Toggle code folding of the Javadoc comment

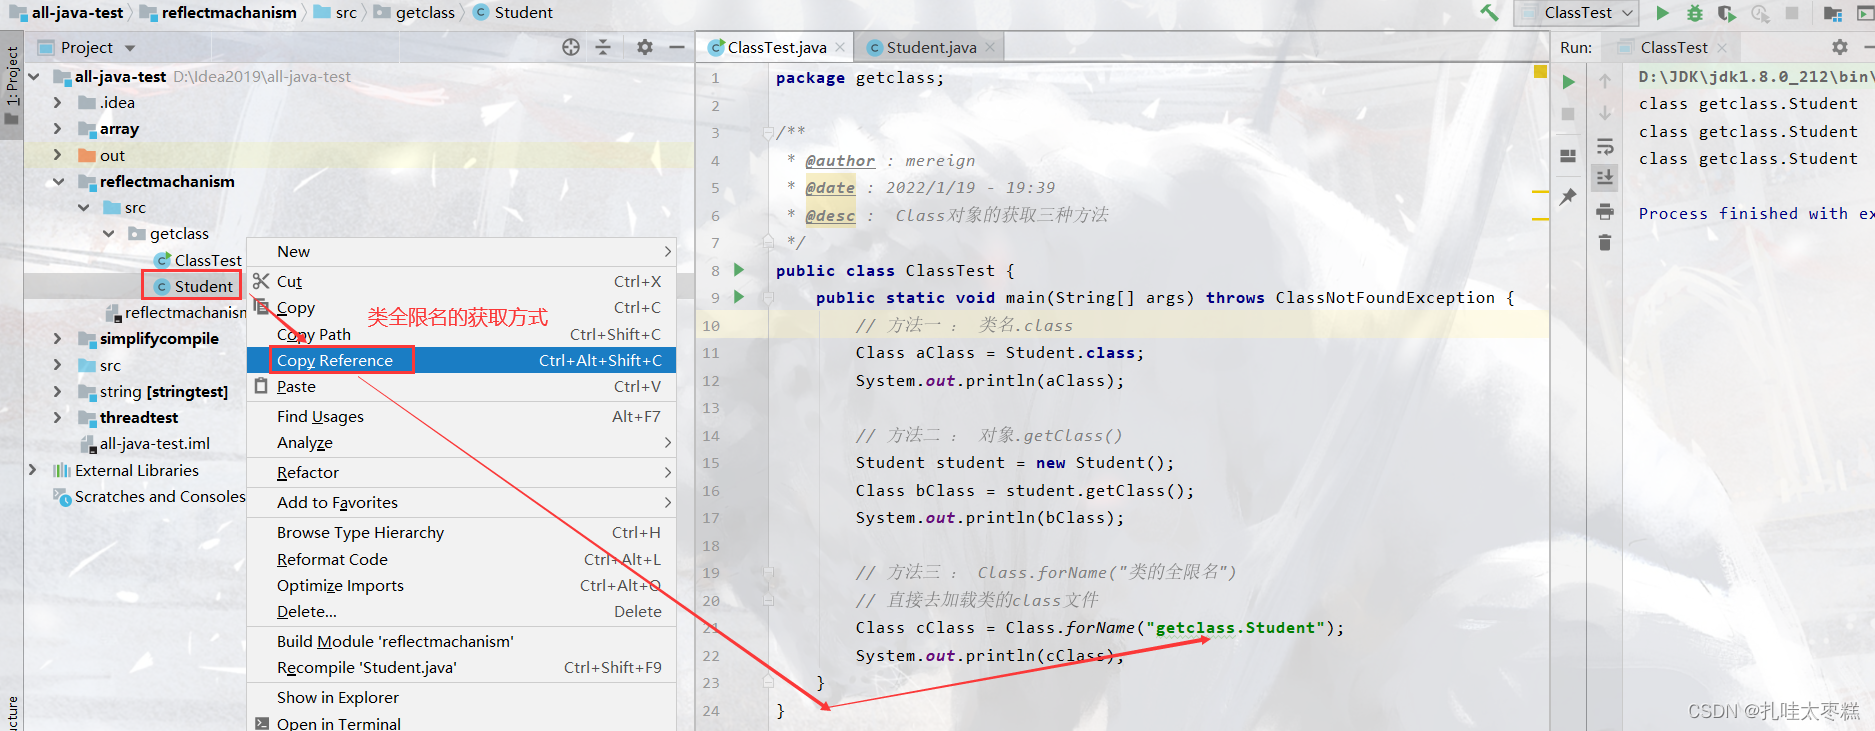tap(768, 132)
